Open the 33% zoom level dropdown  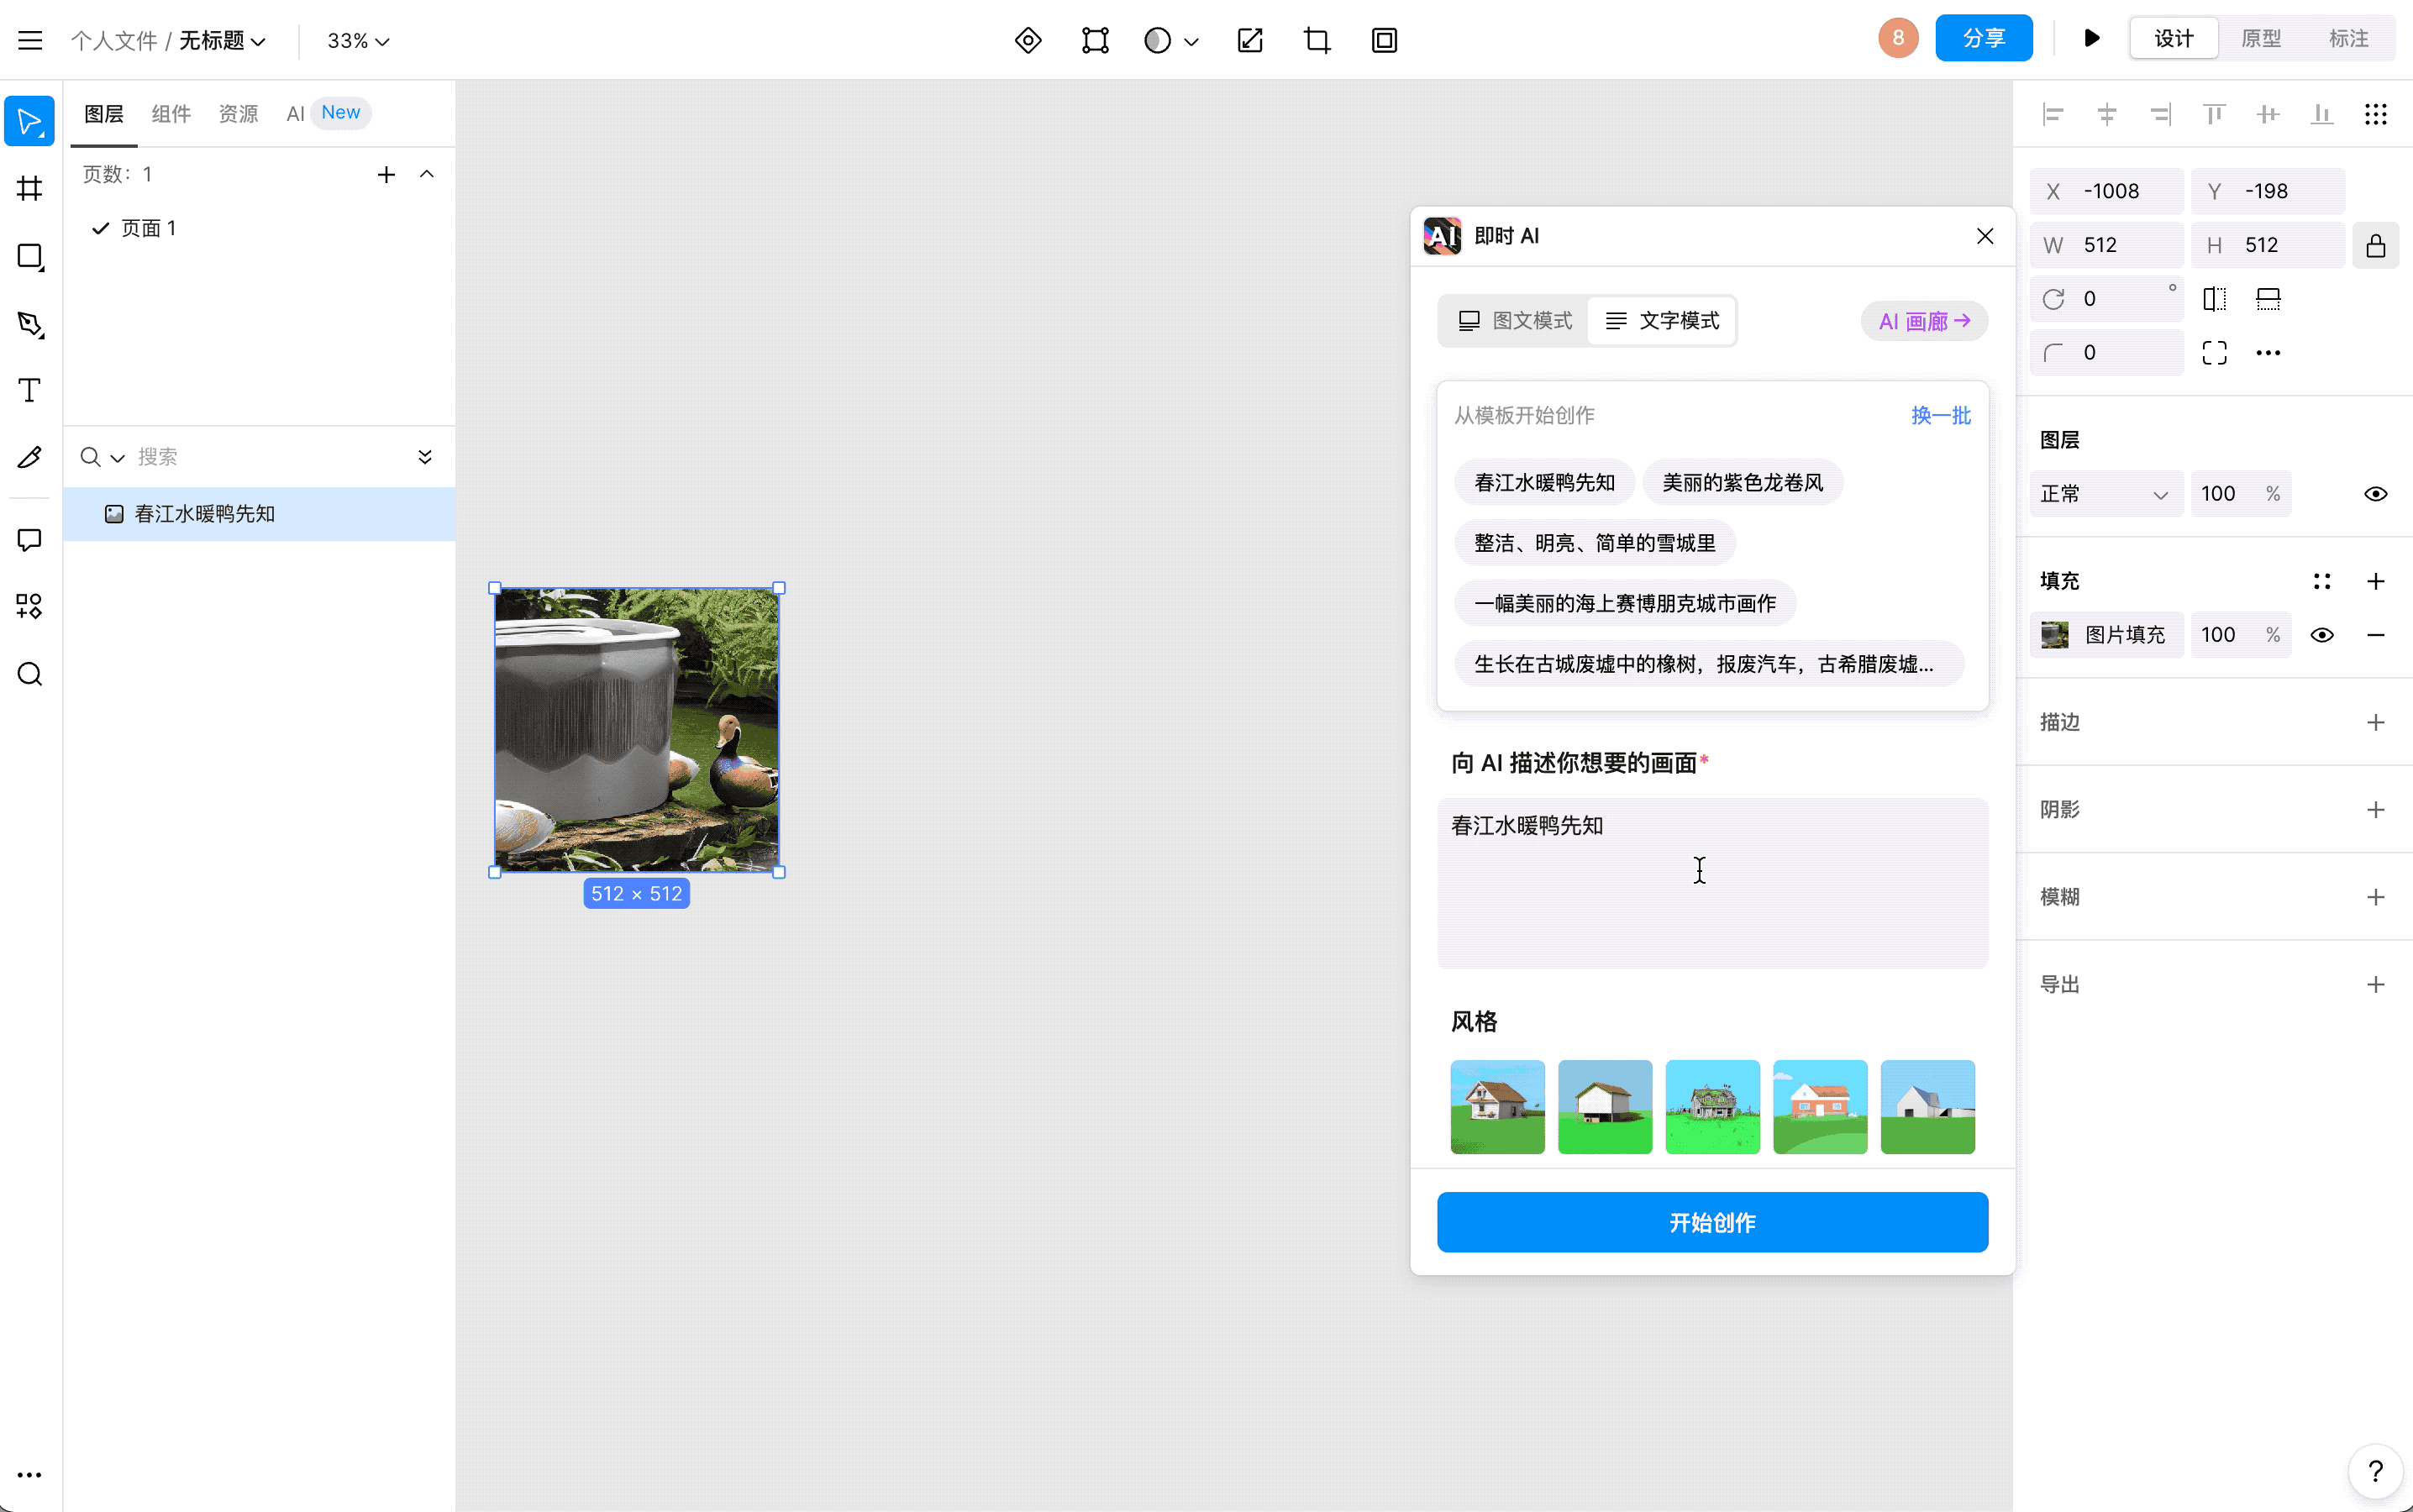pyautogui.click(x=356, y=41)
